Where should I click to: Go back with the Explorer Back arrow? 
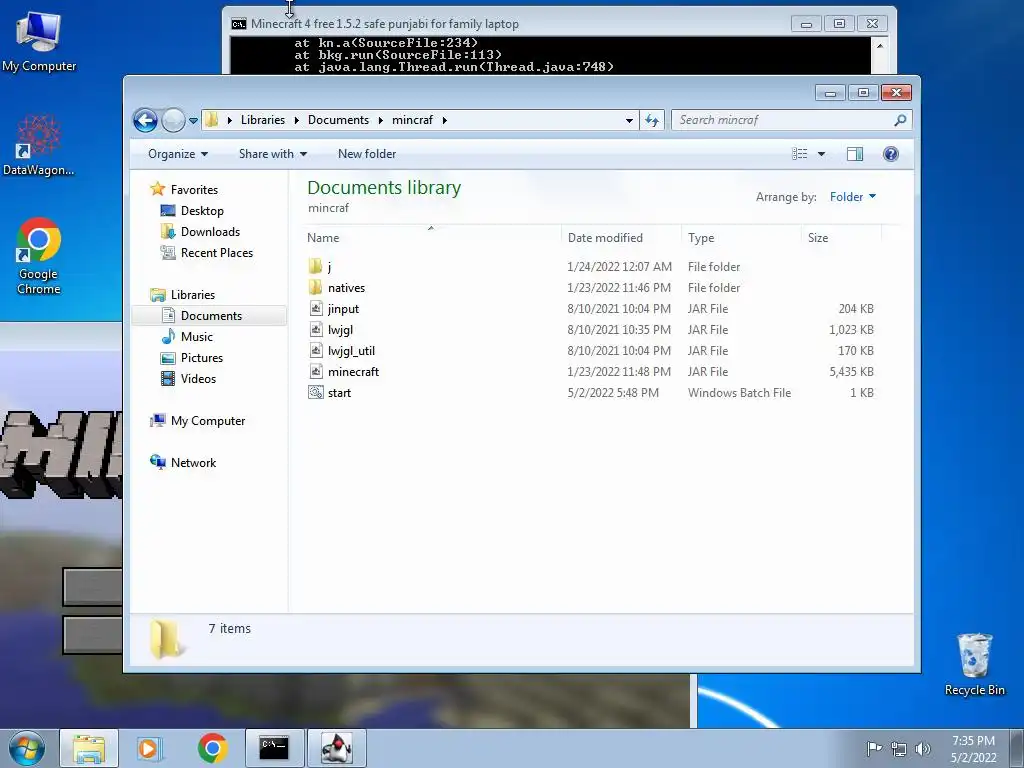(x=145, y=120)
